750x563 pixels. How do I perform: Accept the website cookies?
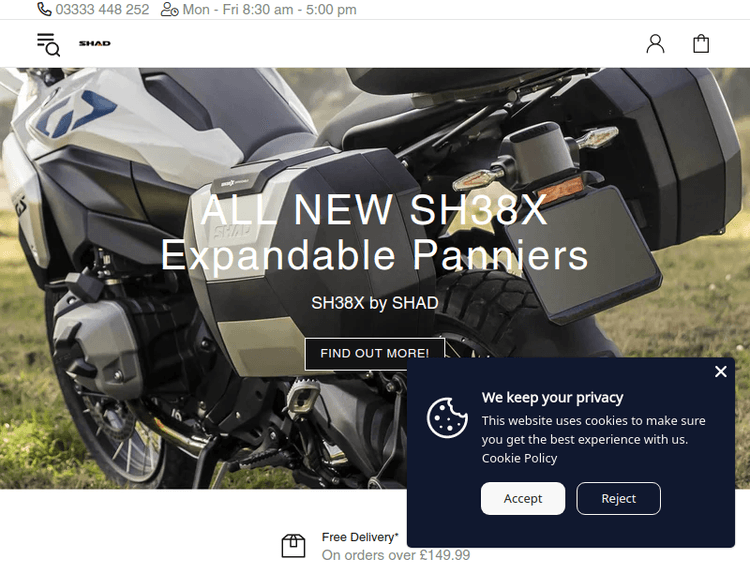coord(523,498)
